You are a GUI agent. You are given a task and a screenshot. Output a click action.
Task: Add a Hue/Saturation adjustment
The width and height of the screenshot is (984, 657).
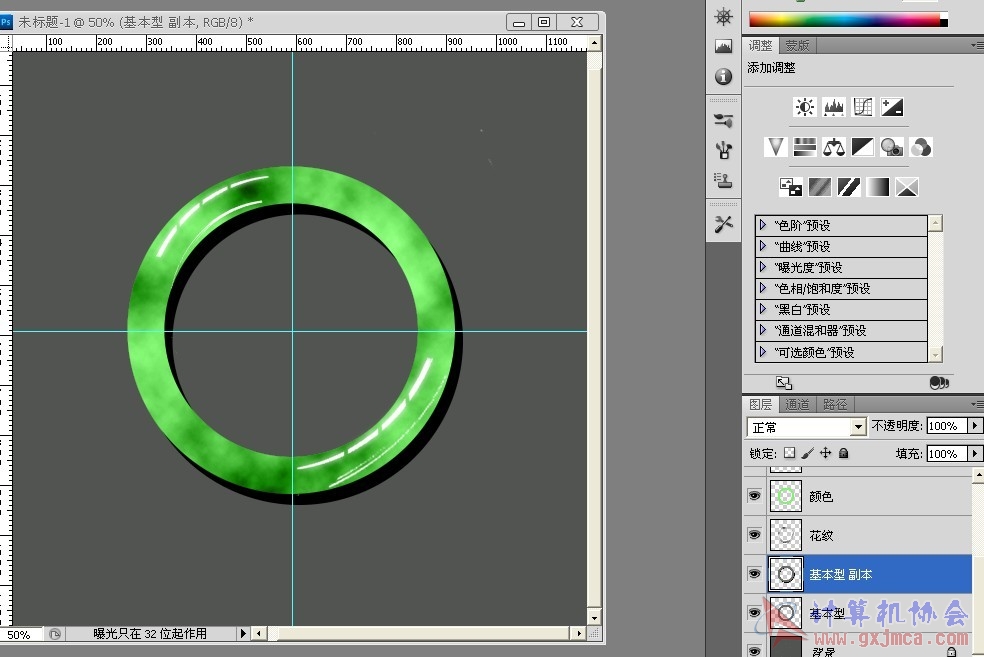(805, 147)
